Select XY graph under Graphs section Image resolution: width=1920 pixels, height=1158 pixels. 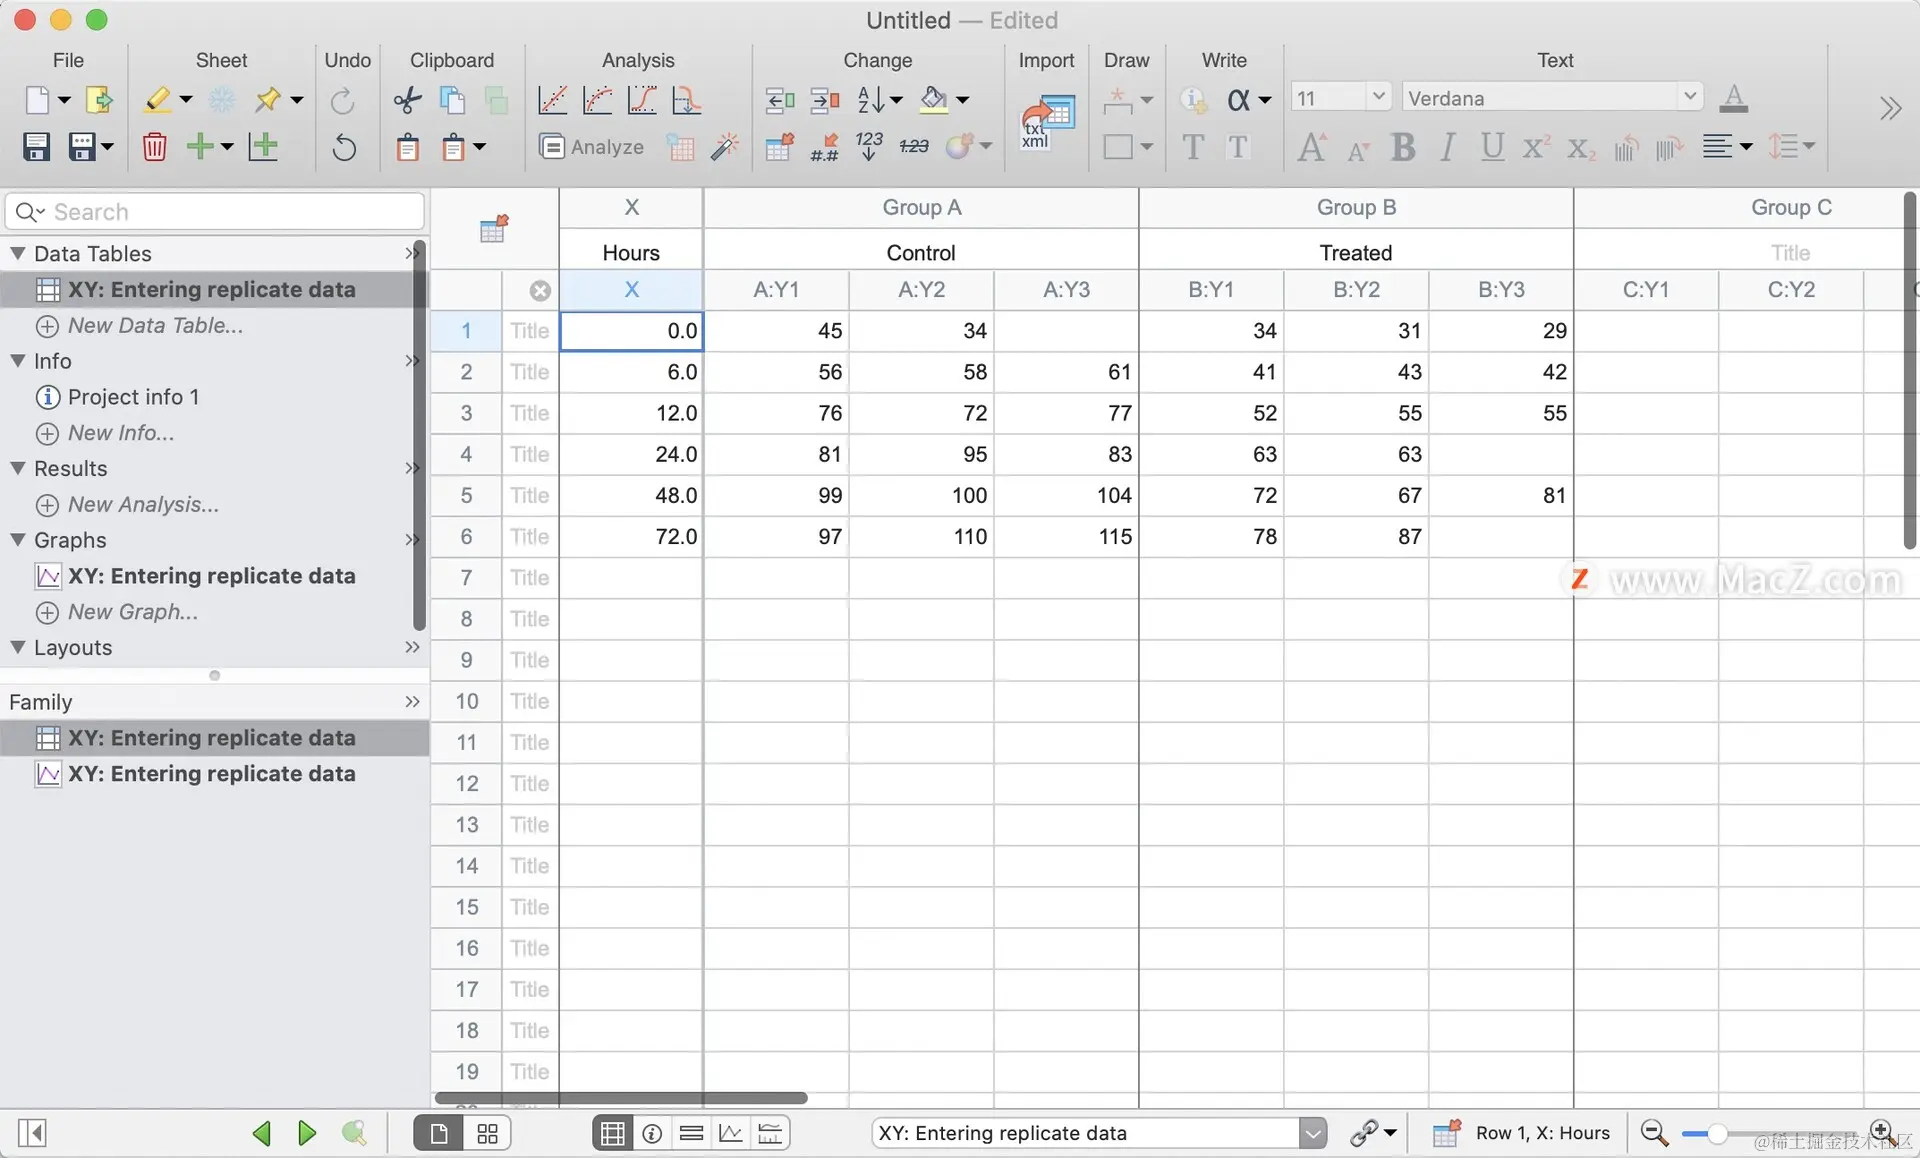[x=211, y=576]
